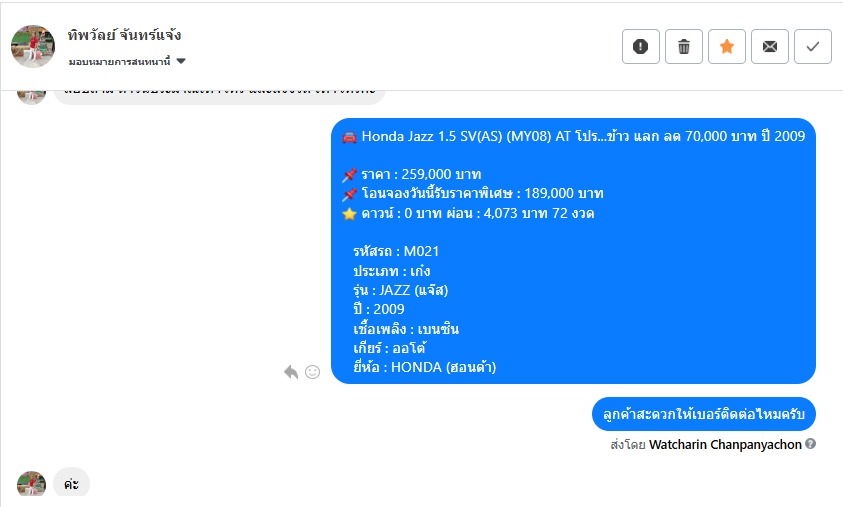
Task: Click the line รุ่น : JAZZ (แจ๊ส)
Action: [x=401, y=290]
